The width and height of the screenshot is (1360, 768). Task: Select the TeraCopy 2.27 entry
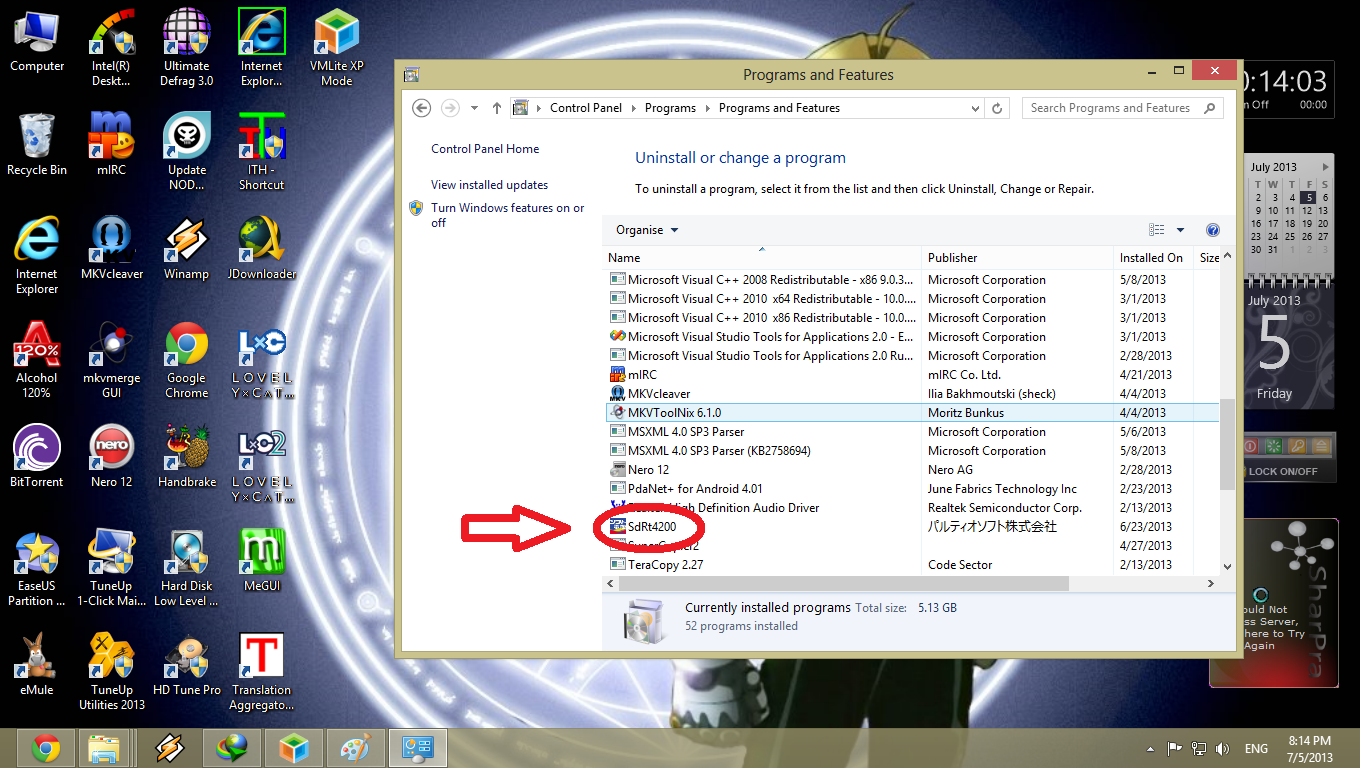pos(912,565)
